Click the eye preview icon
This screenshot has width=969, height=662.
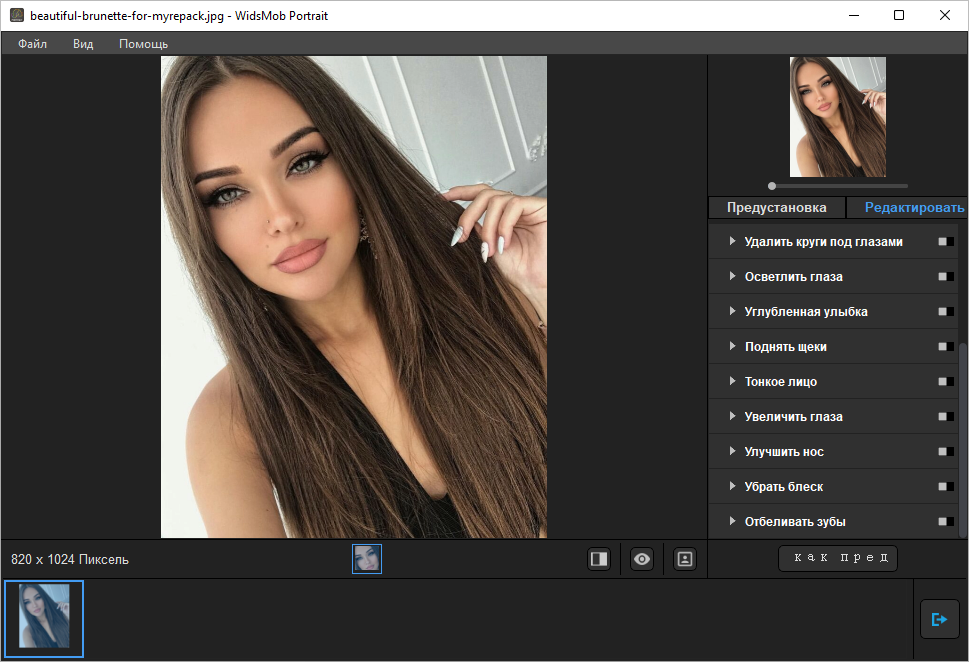(642, 560)
